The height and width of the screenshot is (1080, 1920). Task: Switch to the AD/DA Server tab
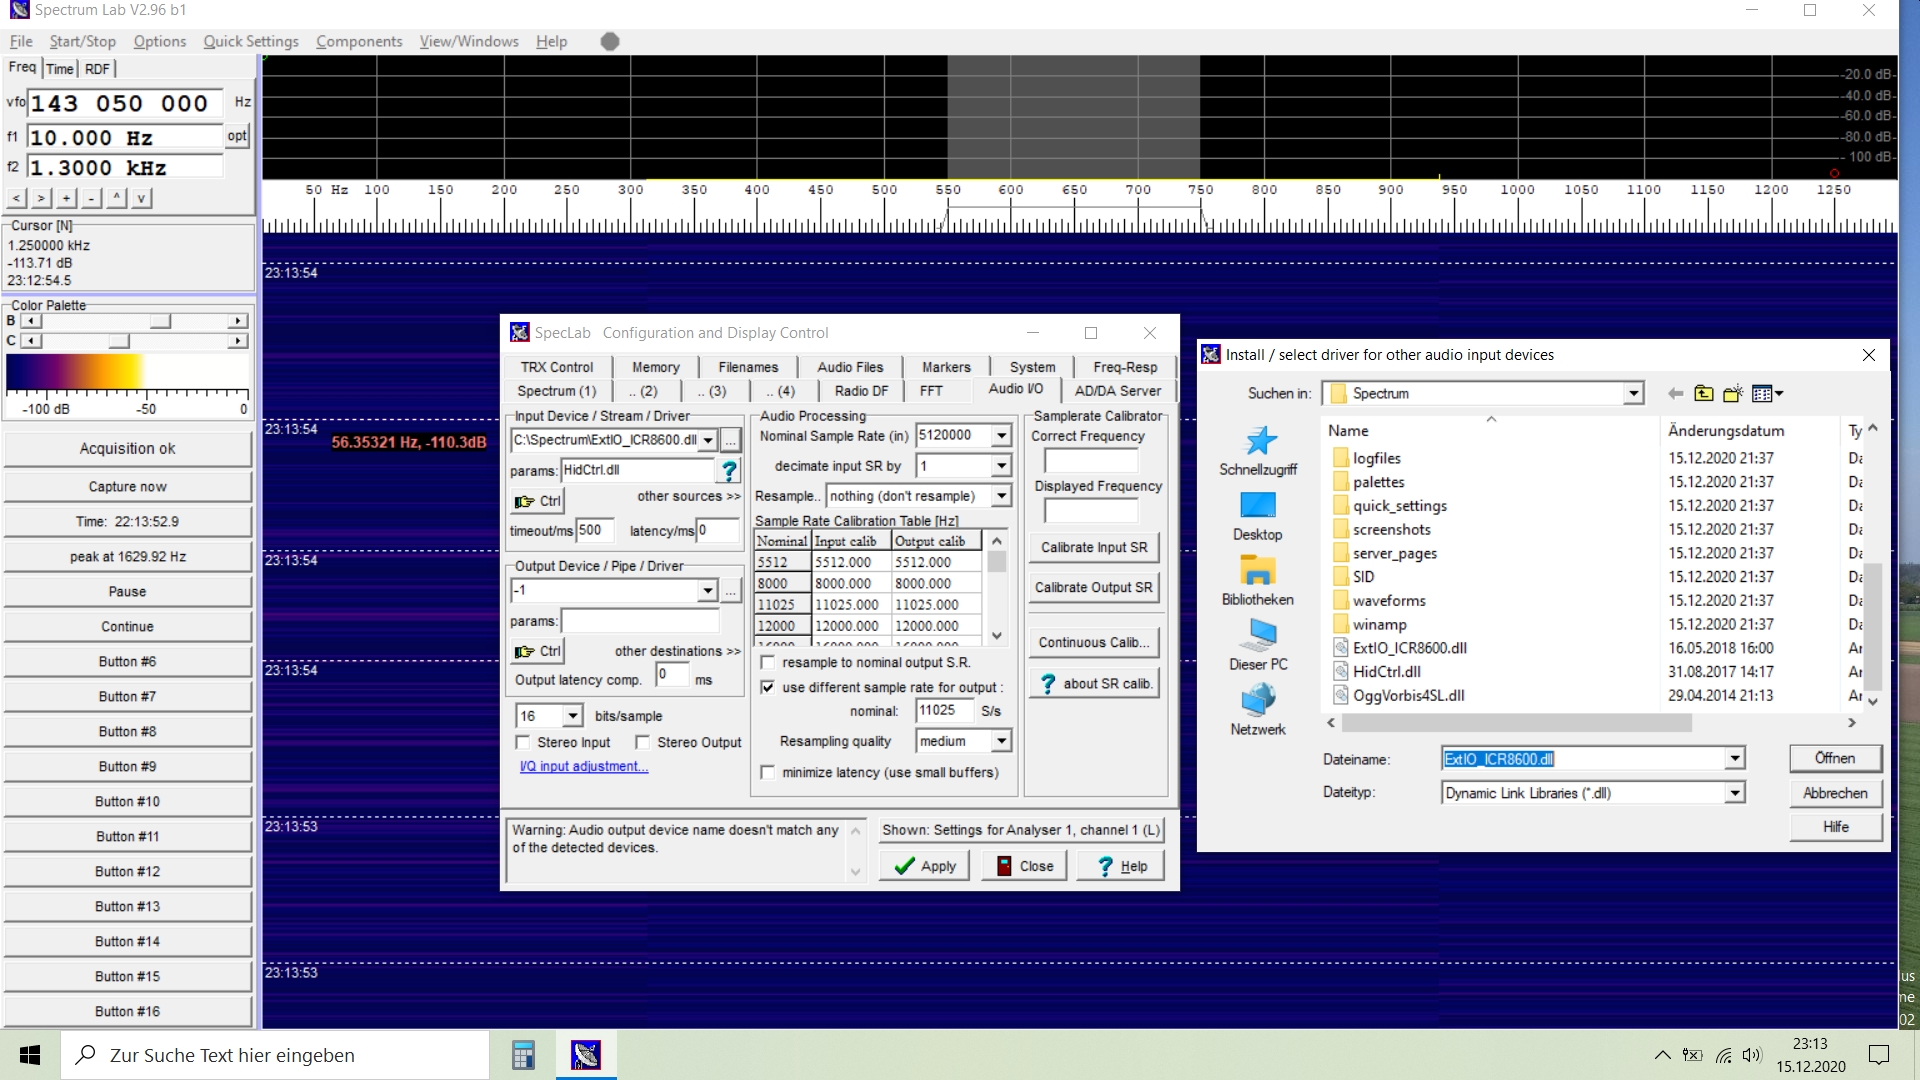pos(1118,391)
